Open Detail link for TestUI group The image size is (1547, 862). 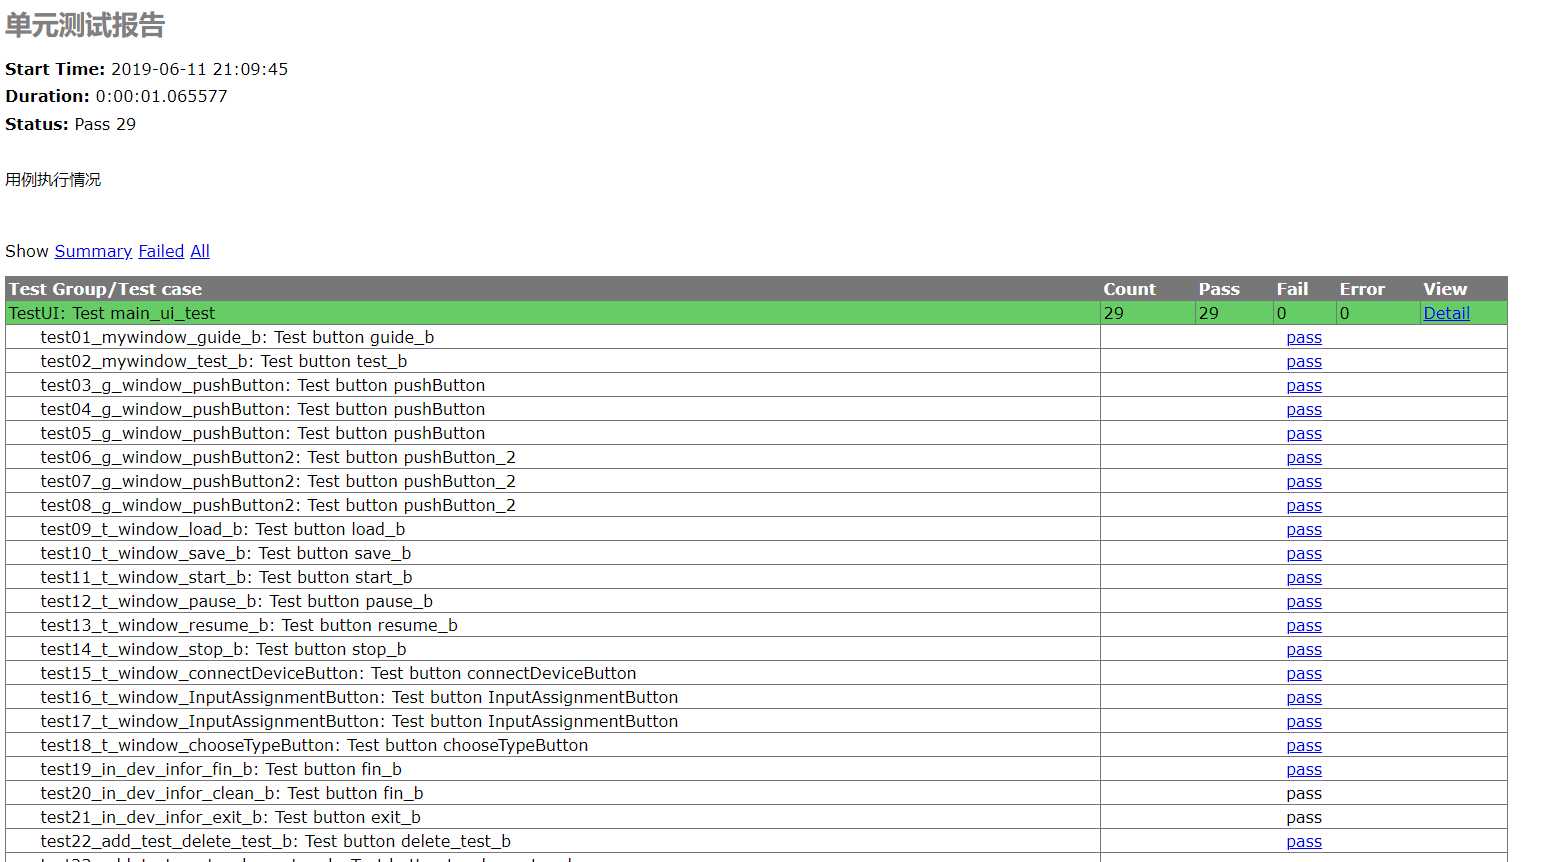1446,313
